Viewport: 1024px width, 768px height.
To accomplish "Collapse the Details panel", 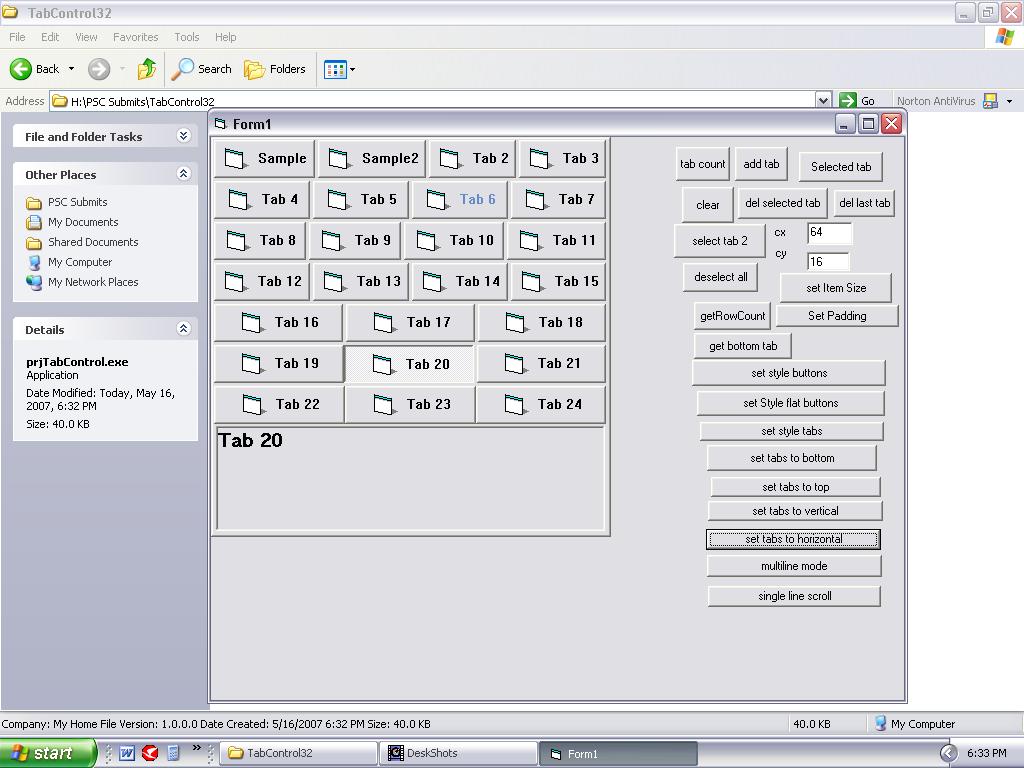I will click(x=183, y=329).
